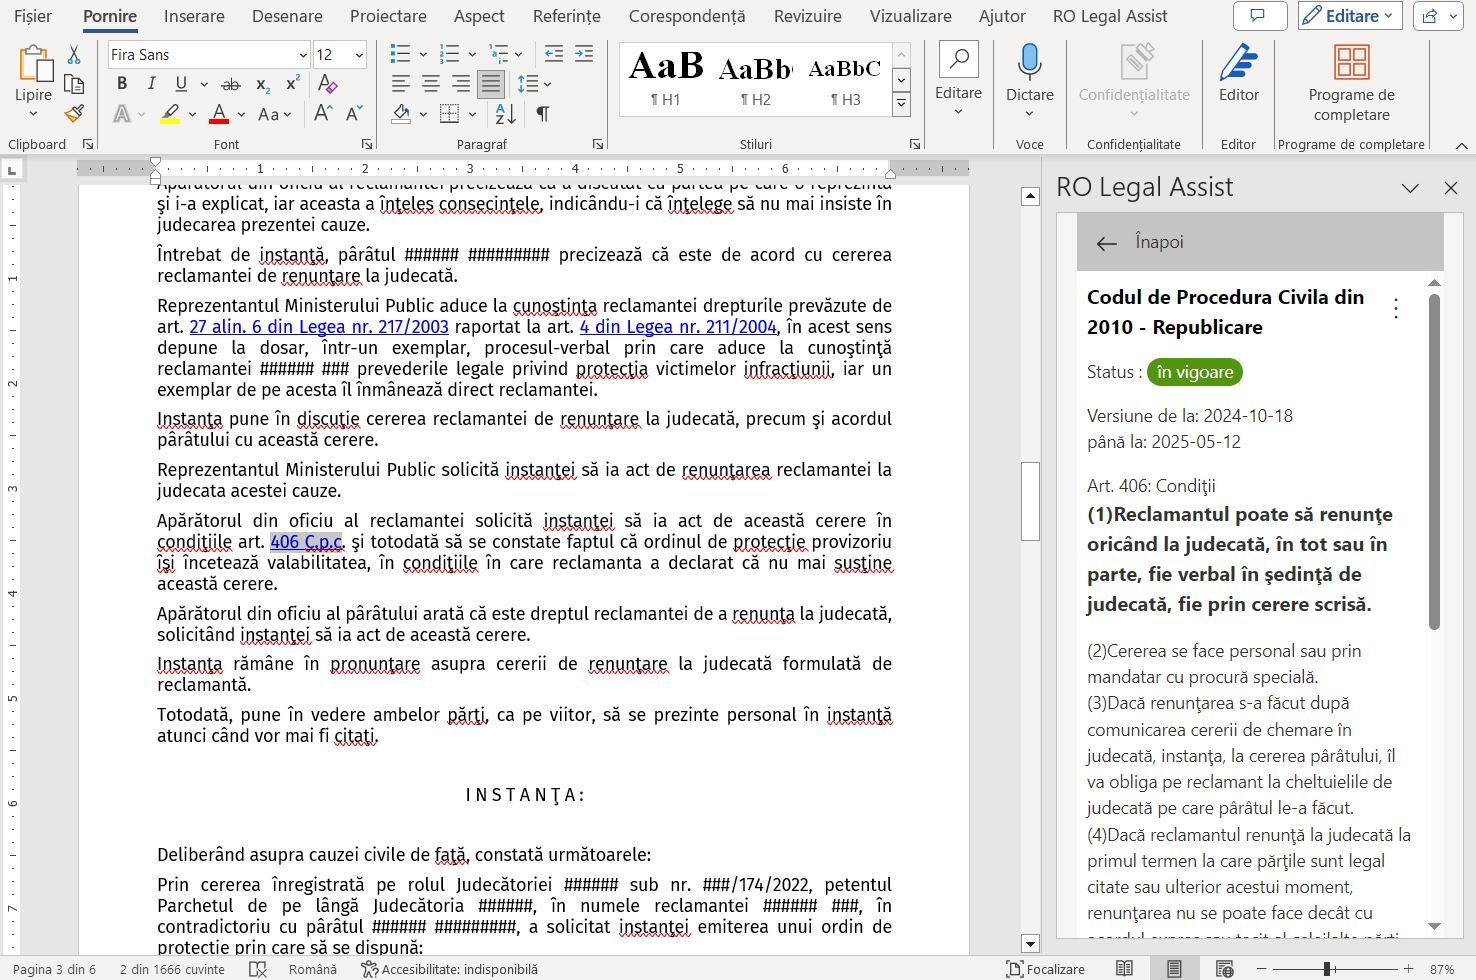The image size is (1476, 980).
Task: Open the font color dropdown arrow
Action: (241, 115)
